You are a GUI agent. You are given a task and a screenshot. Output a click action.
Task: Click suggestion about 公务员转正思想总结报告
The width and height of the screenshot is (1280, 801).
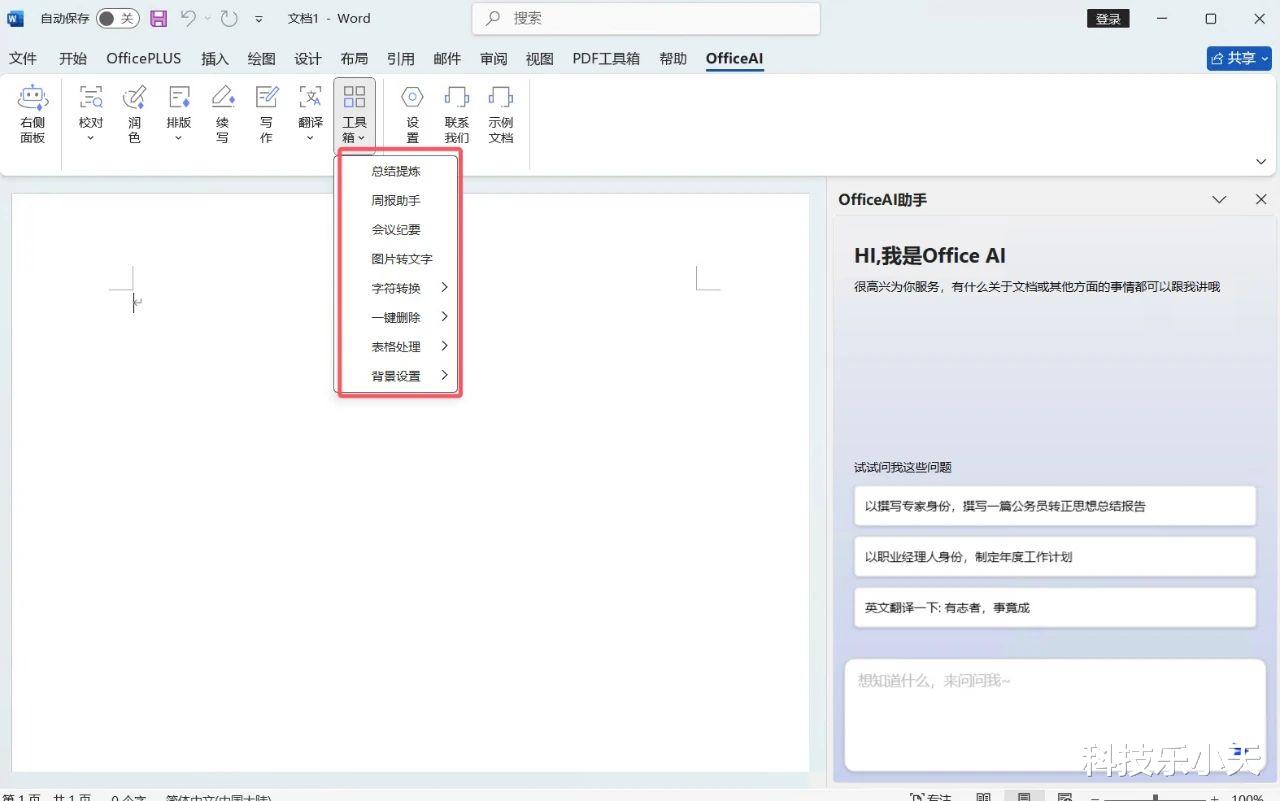tap(1055, 506)
